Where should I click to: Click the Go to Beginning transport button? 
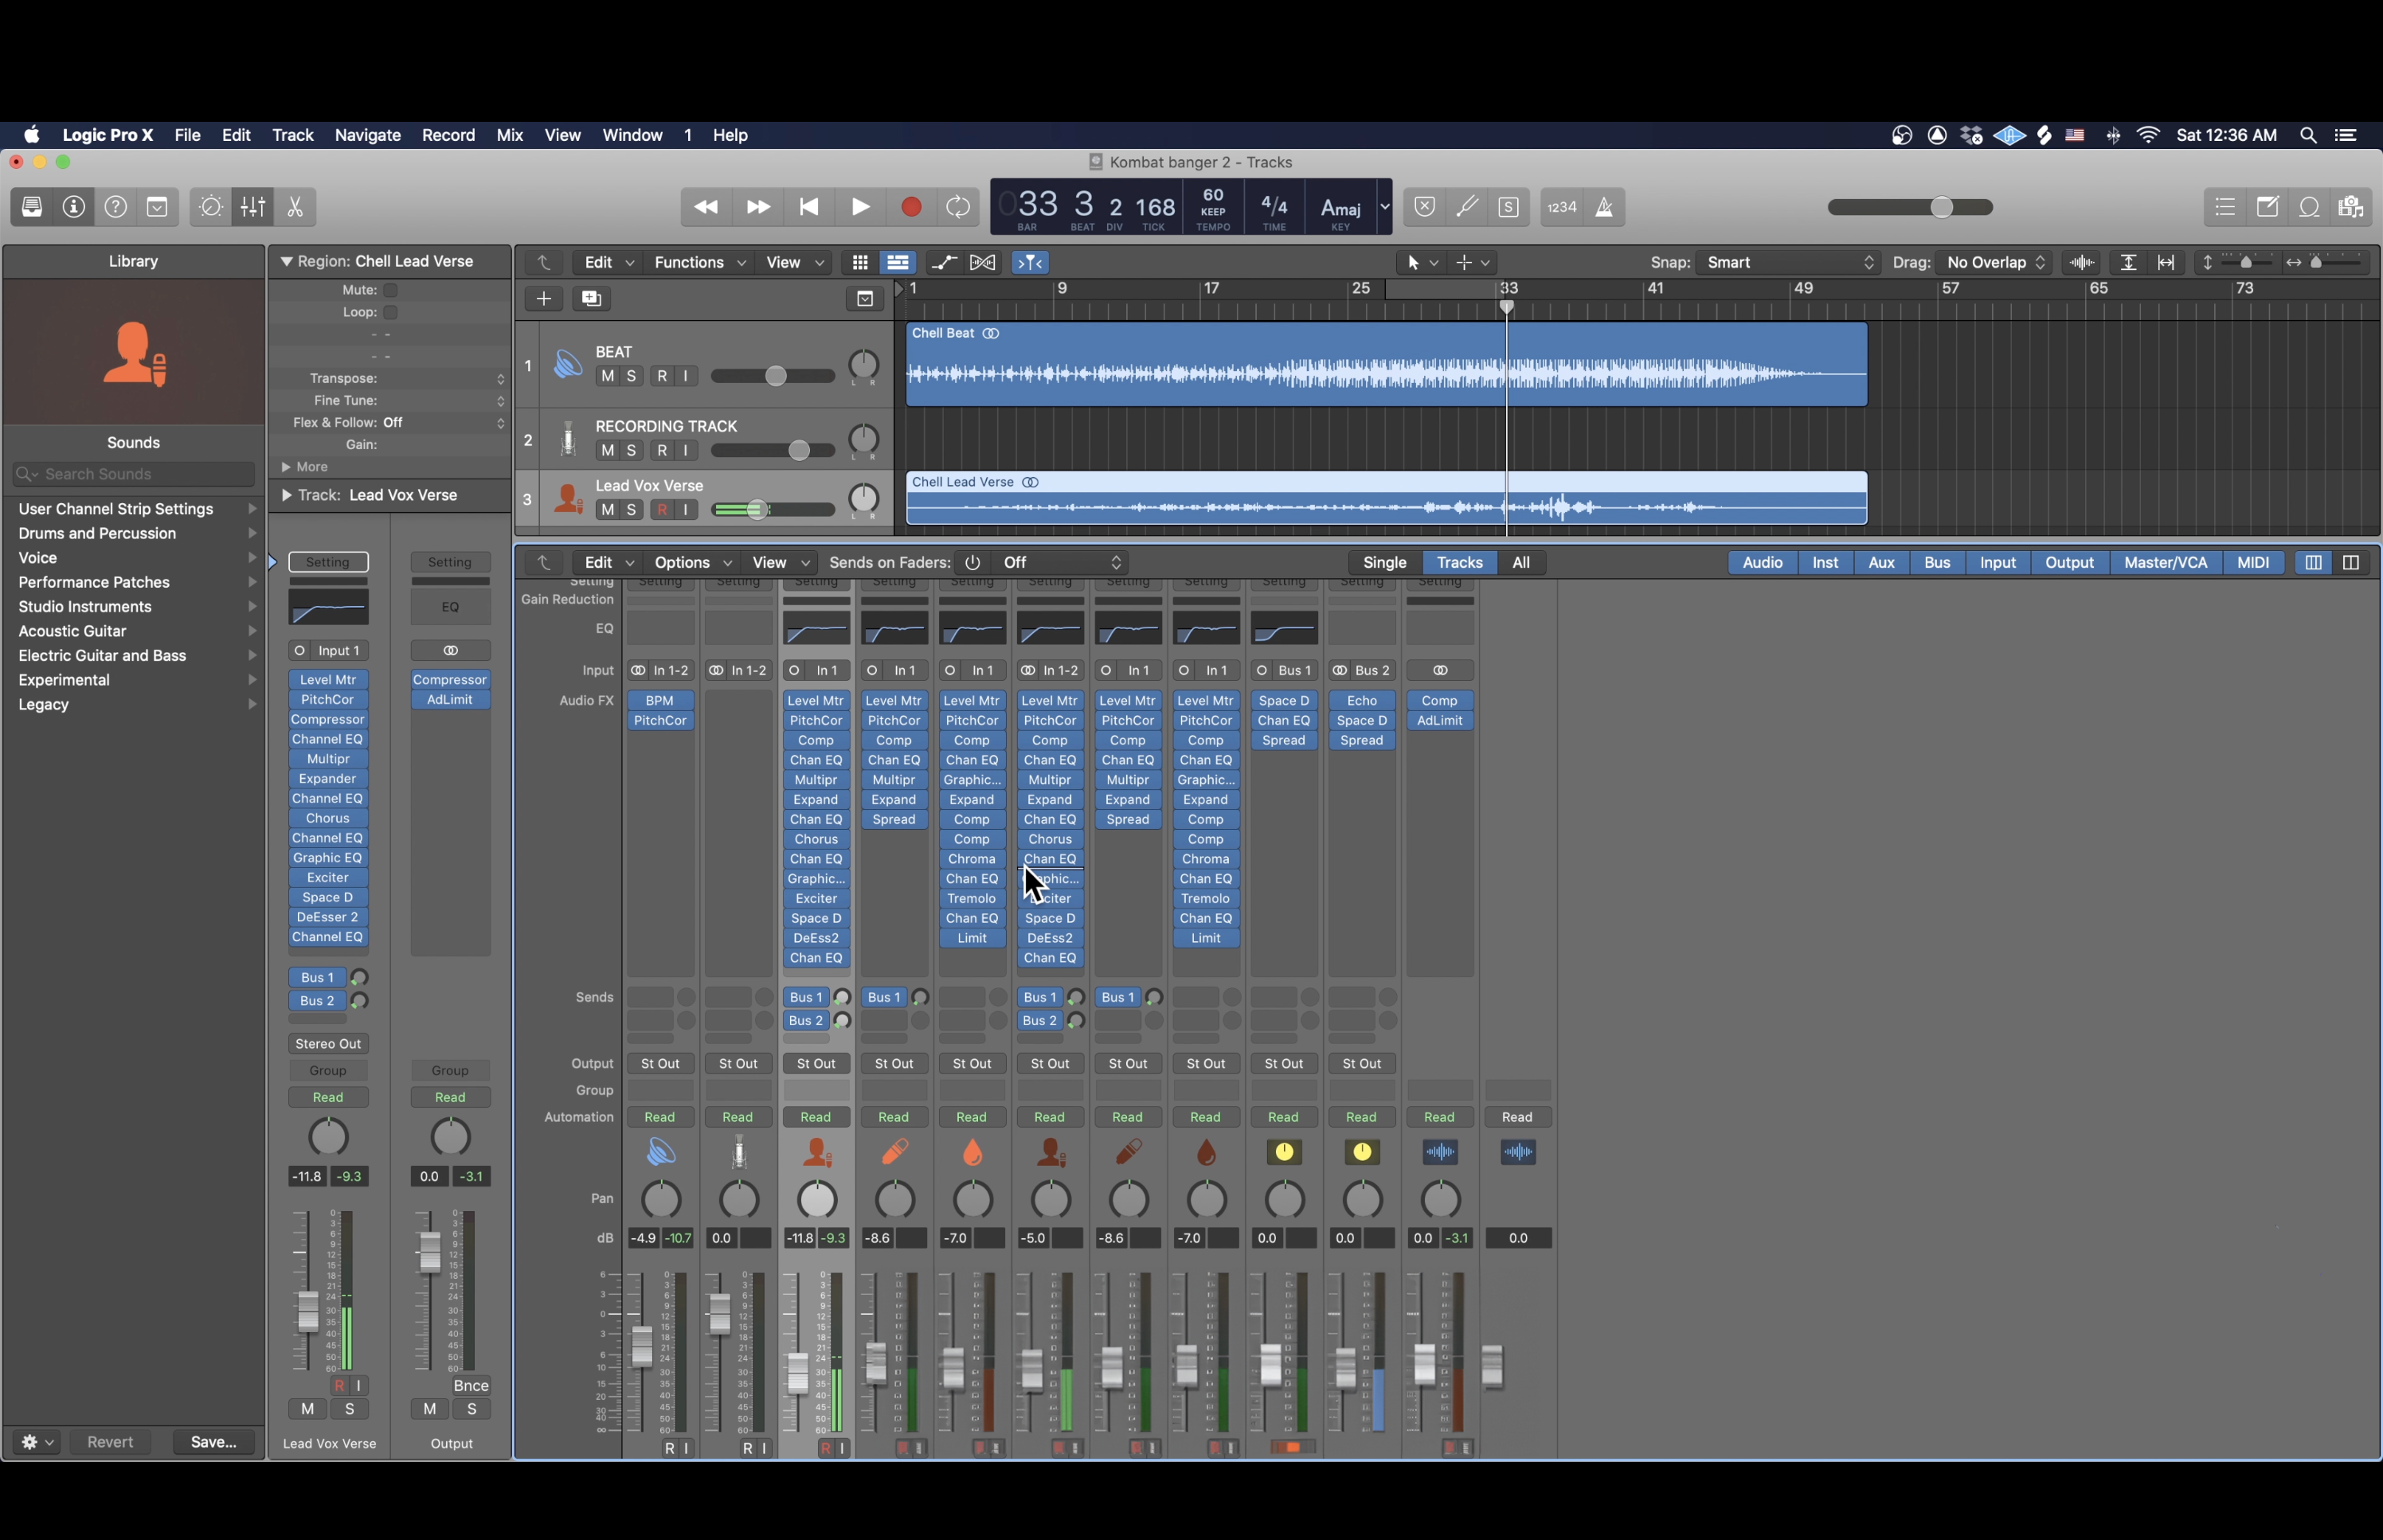tap(809, 207)
